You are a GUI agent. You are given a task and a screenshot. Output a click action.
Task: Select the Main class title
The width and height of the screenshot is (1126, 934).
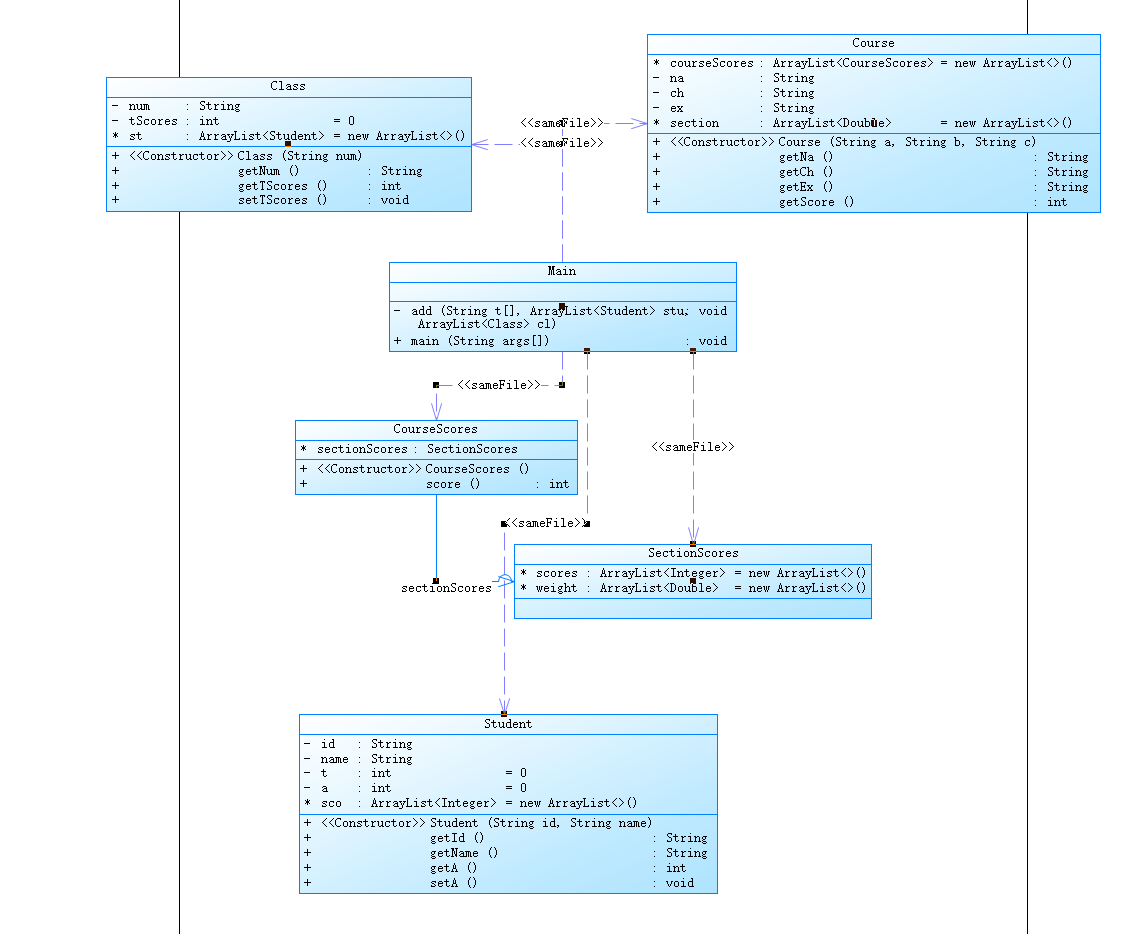562,271
